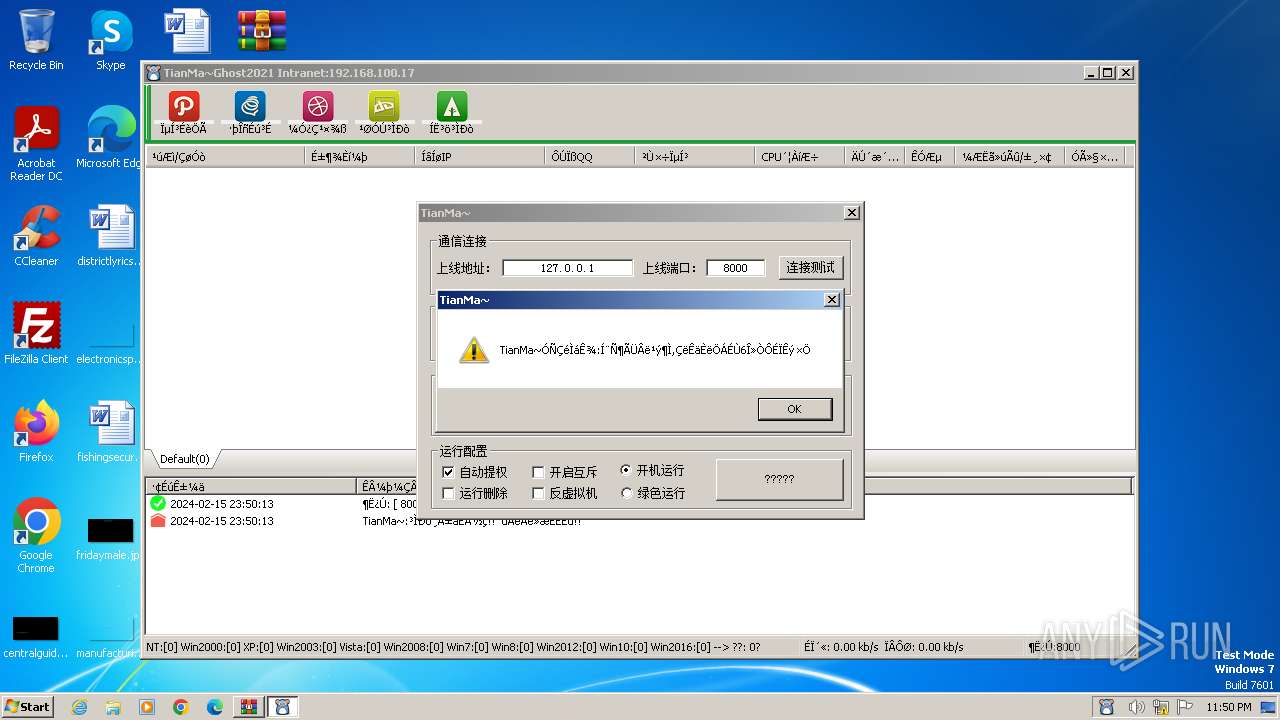This screenshot has height=720, width=1280.
Task: Click the volume icon in system tray
Action: 1137,707
